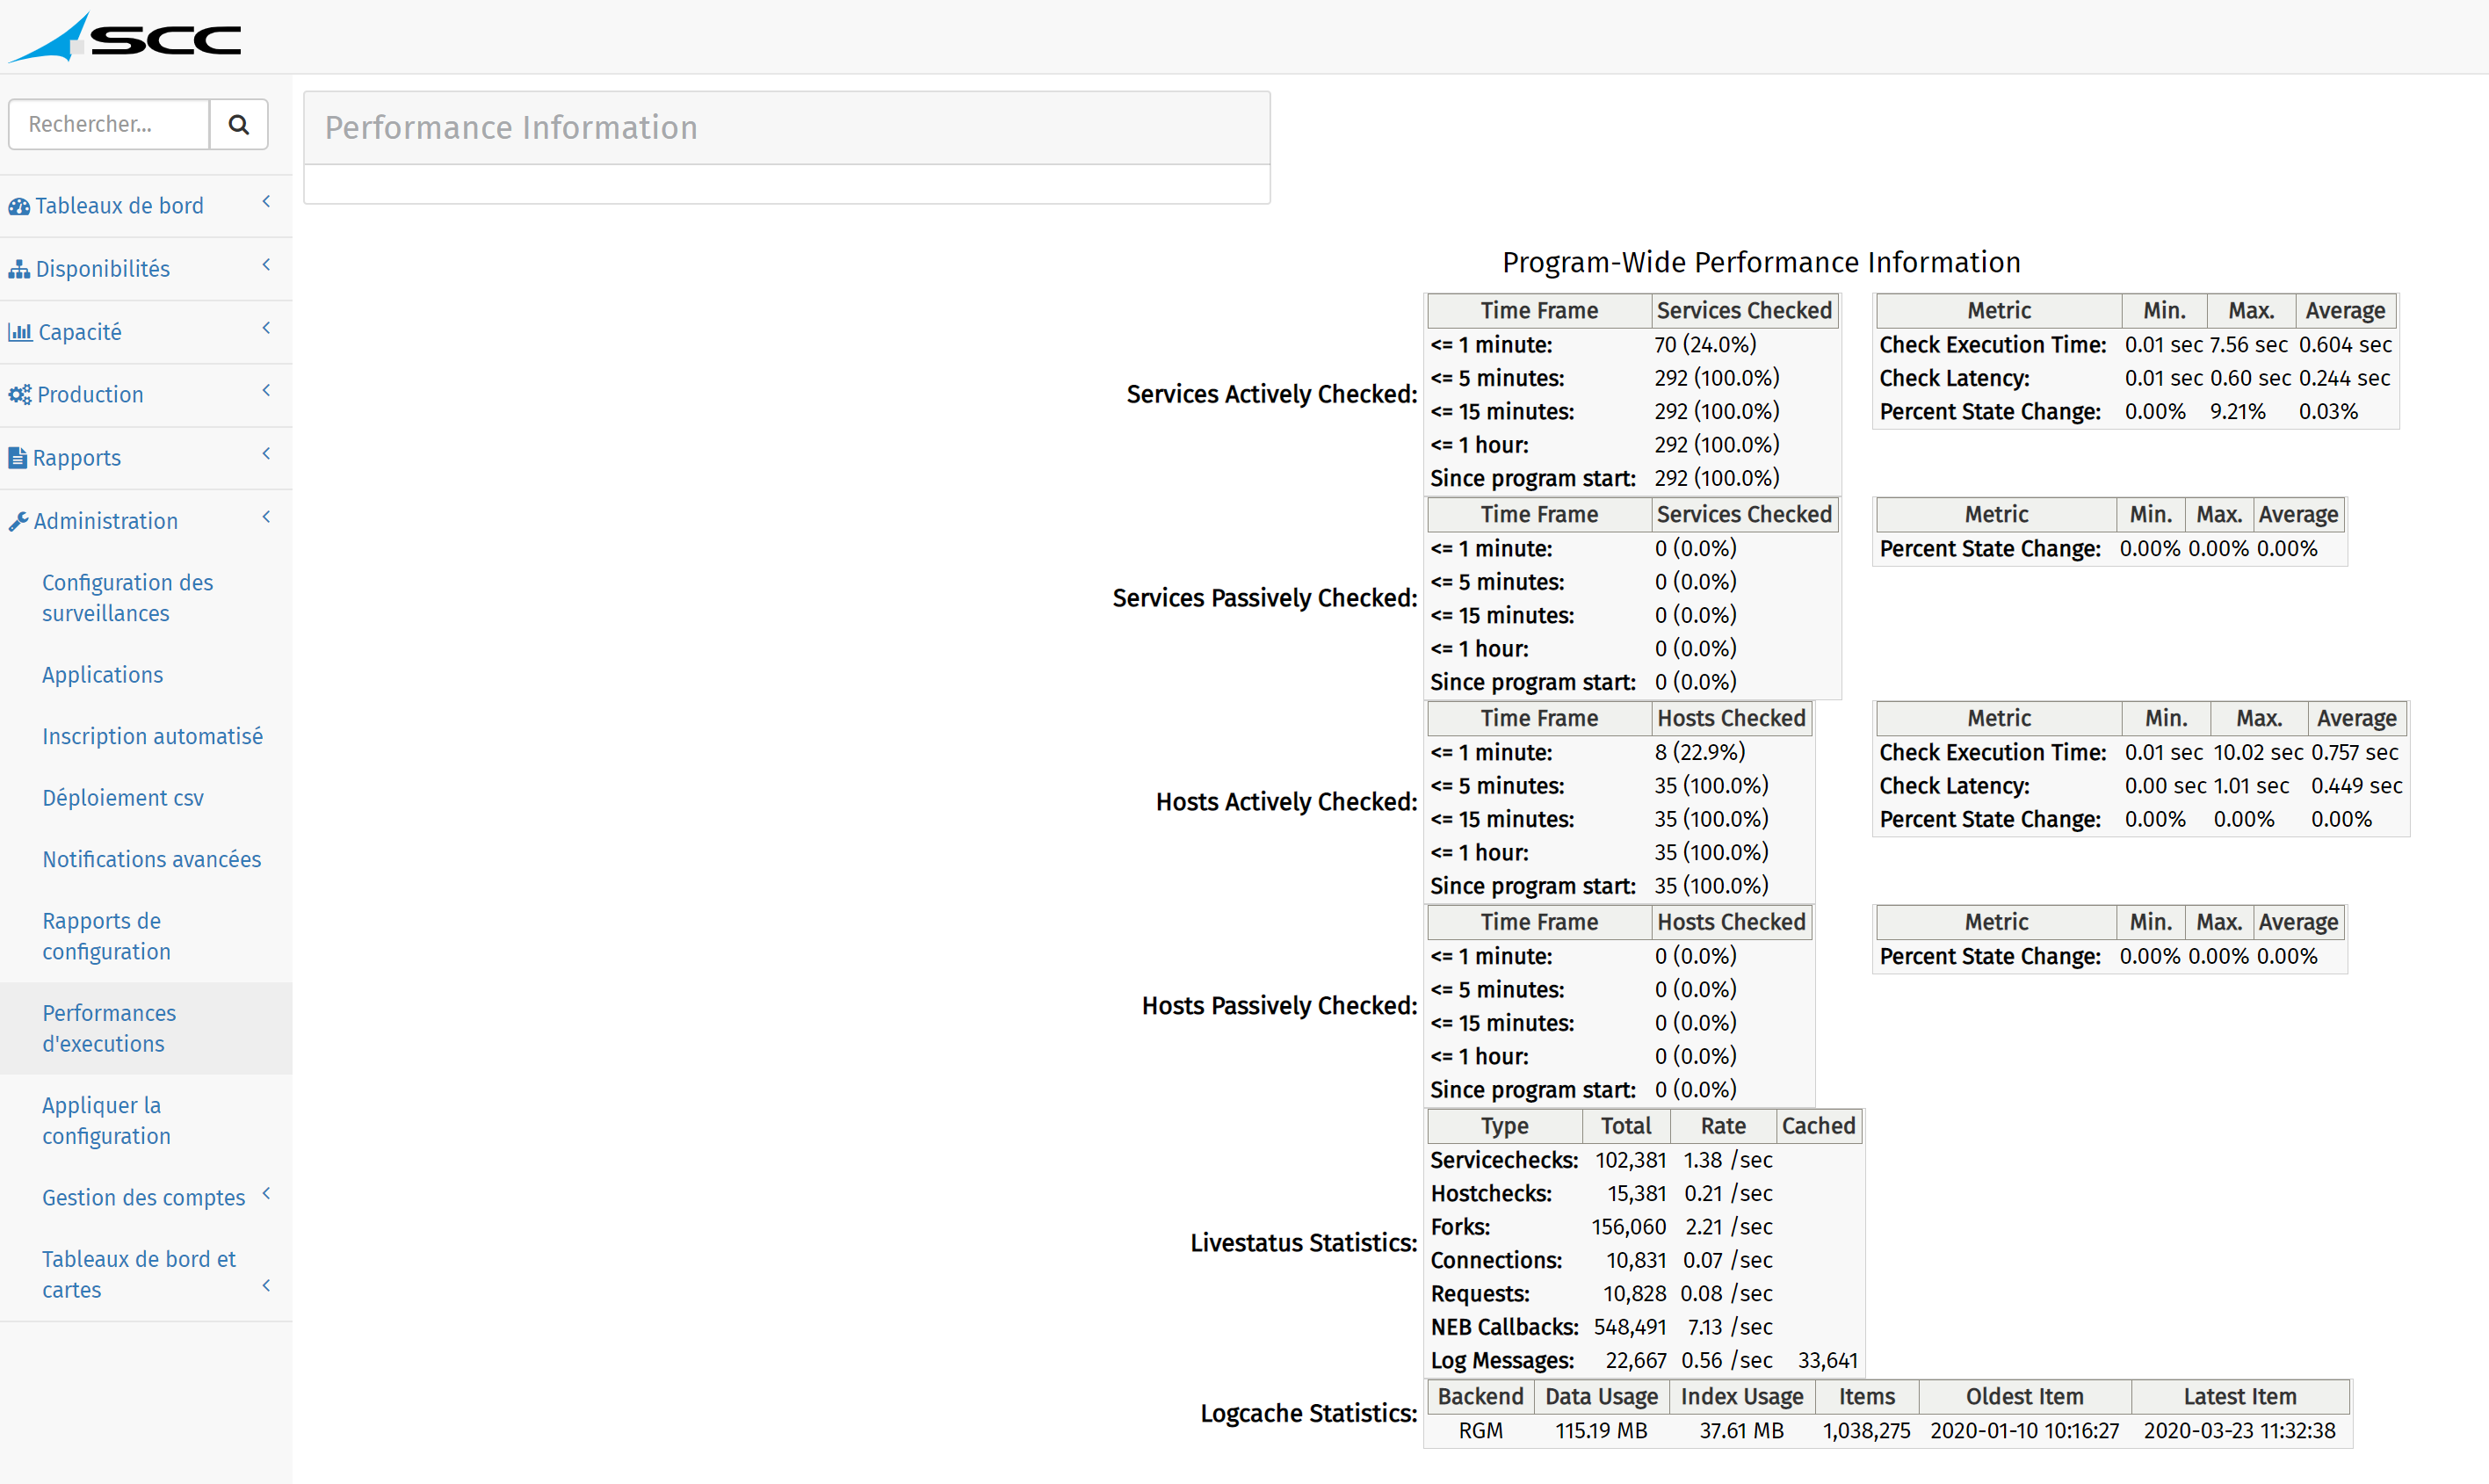Select Performances d'executions
Screen dimensions: 2489x1484
point(109,1029)
